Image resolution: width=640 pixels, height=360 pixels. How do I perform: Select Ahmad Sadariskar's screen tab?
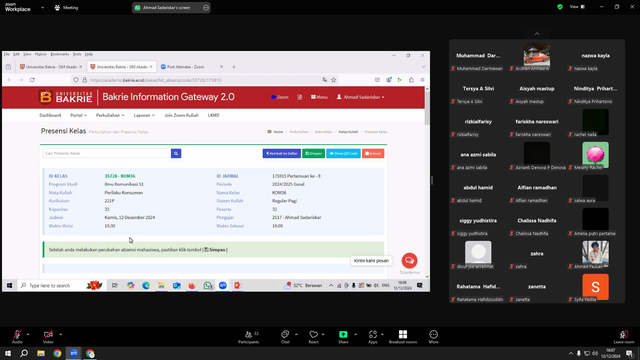pos(167,7)
